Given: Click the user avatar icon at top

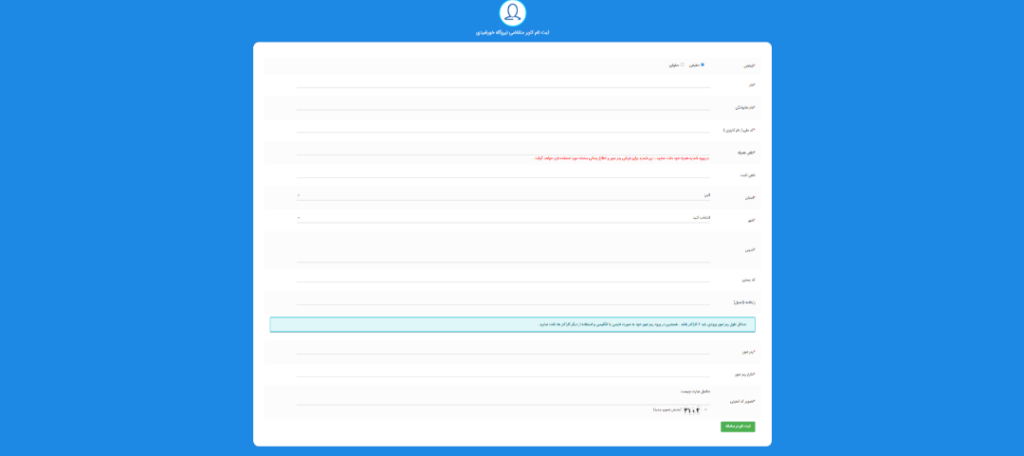Looking at the screenshot, I should (512, 13).
